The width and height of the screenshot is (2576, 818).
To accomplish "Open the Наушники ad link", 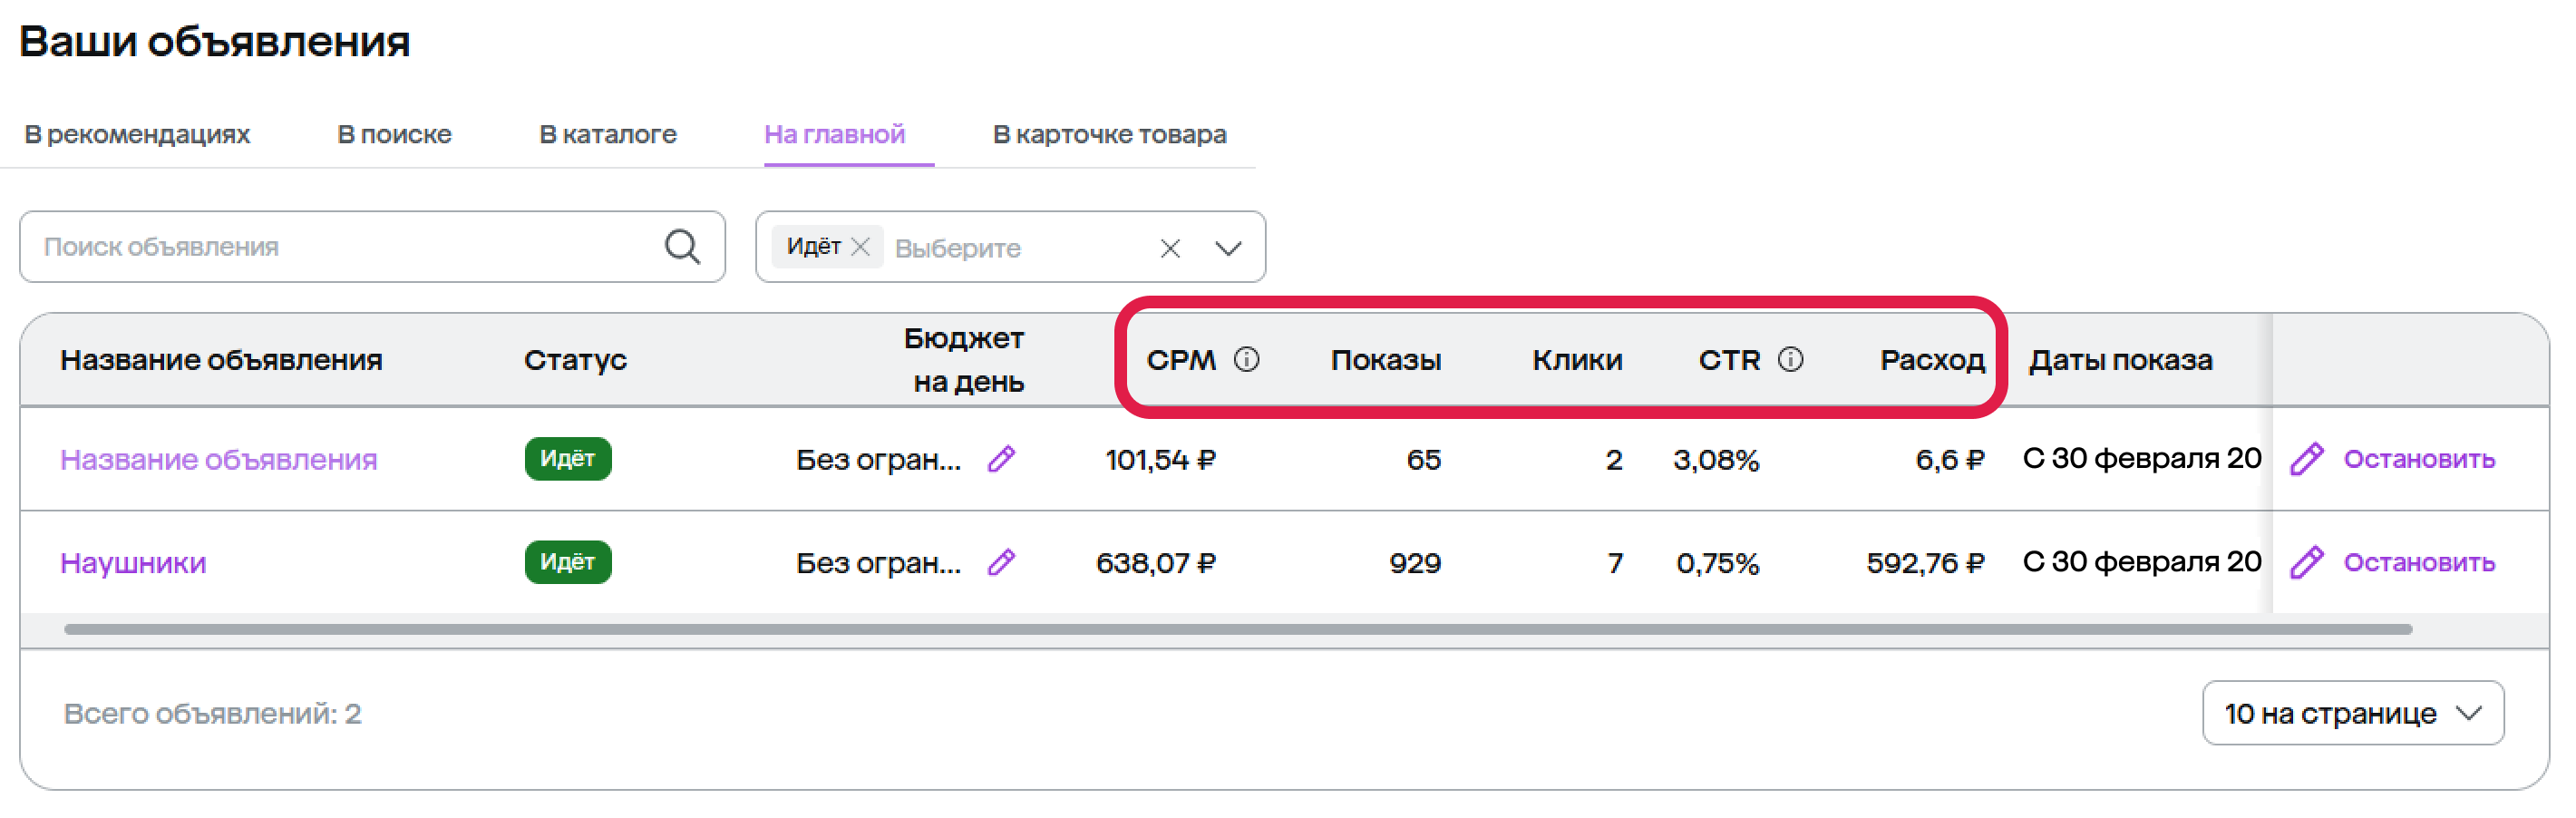I will (x=133, y=562).
